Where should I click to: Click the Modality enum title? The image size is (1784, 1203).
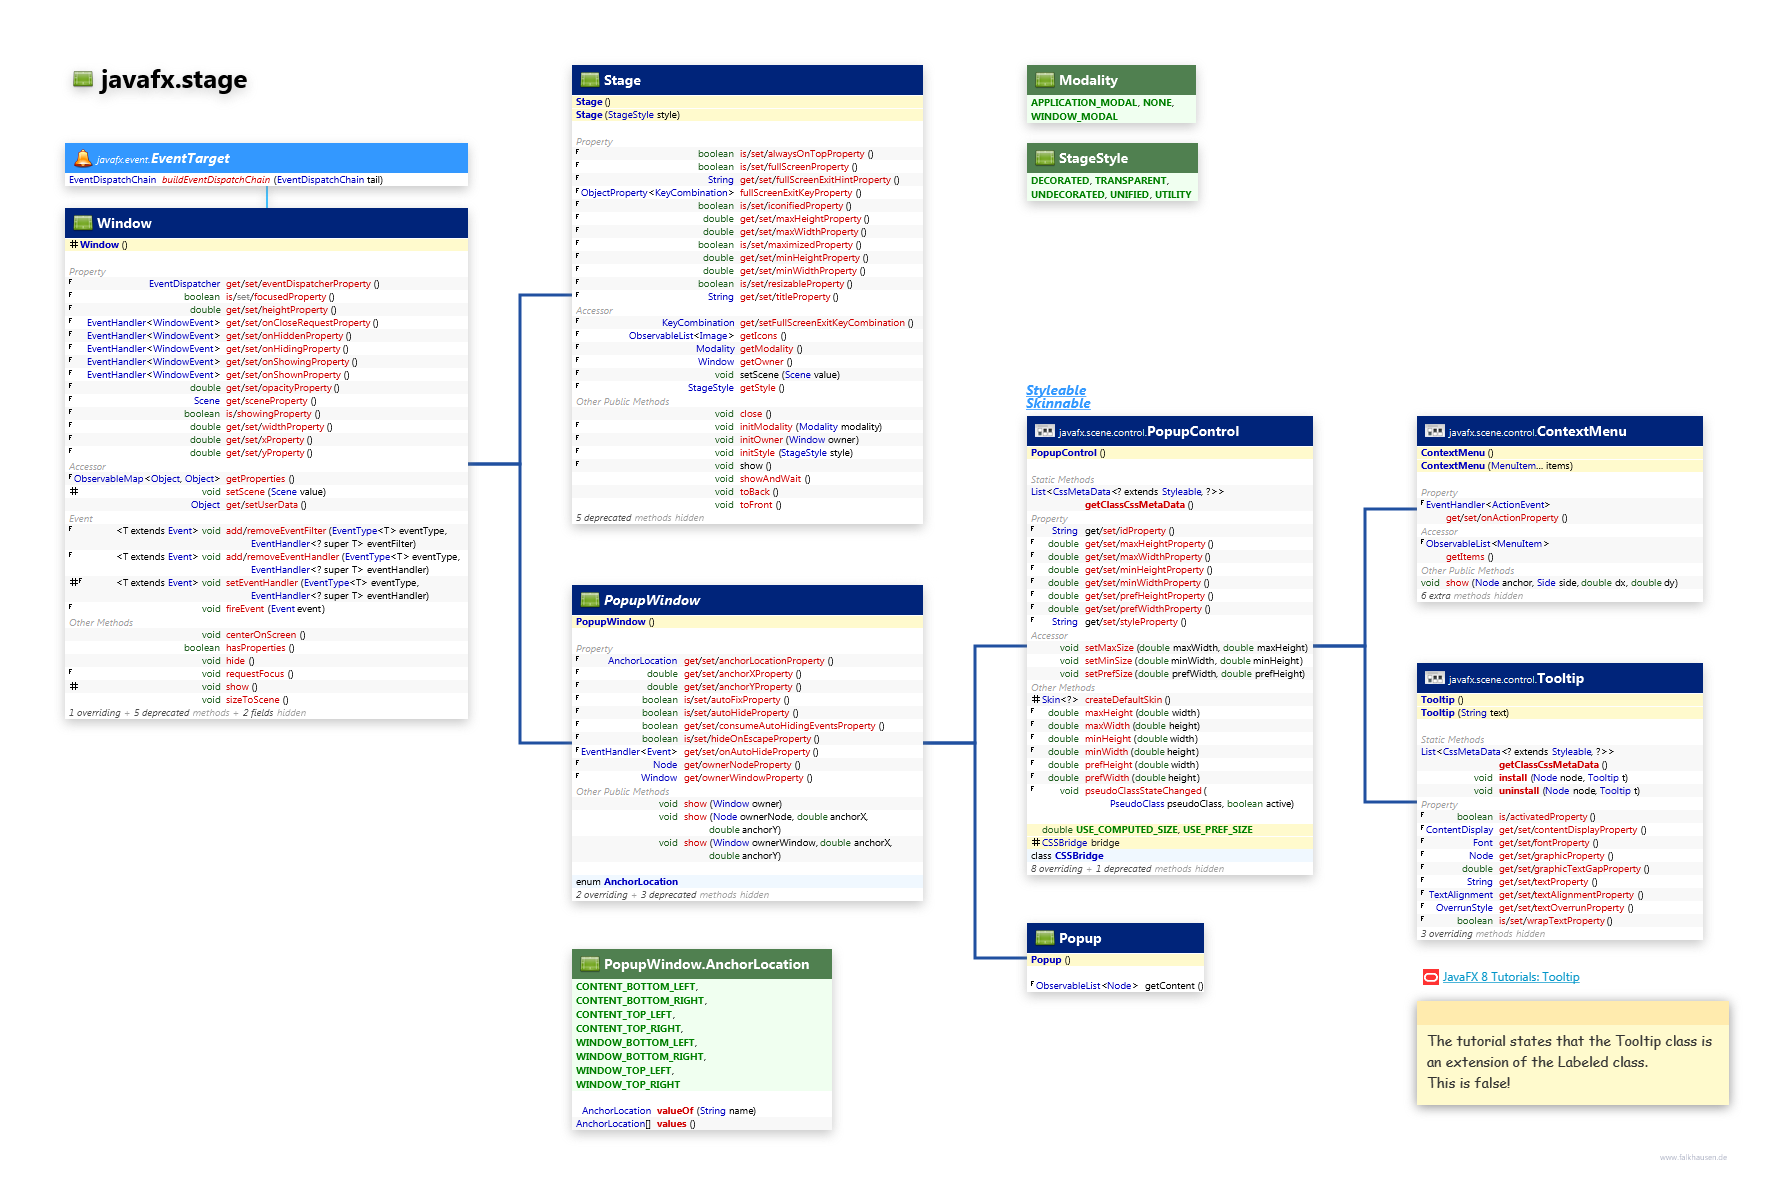click(x=1088, y=80)
